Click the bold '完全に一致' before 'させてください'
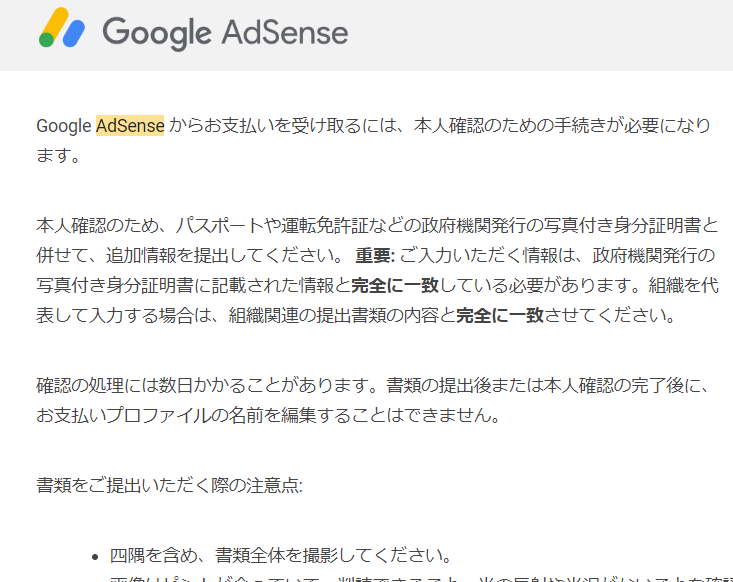 pyautogui.click(x=500, y=315)
